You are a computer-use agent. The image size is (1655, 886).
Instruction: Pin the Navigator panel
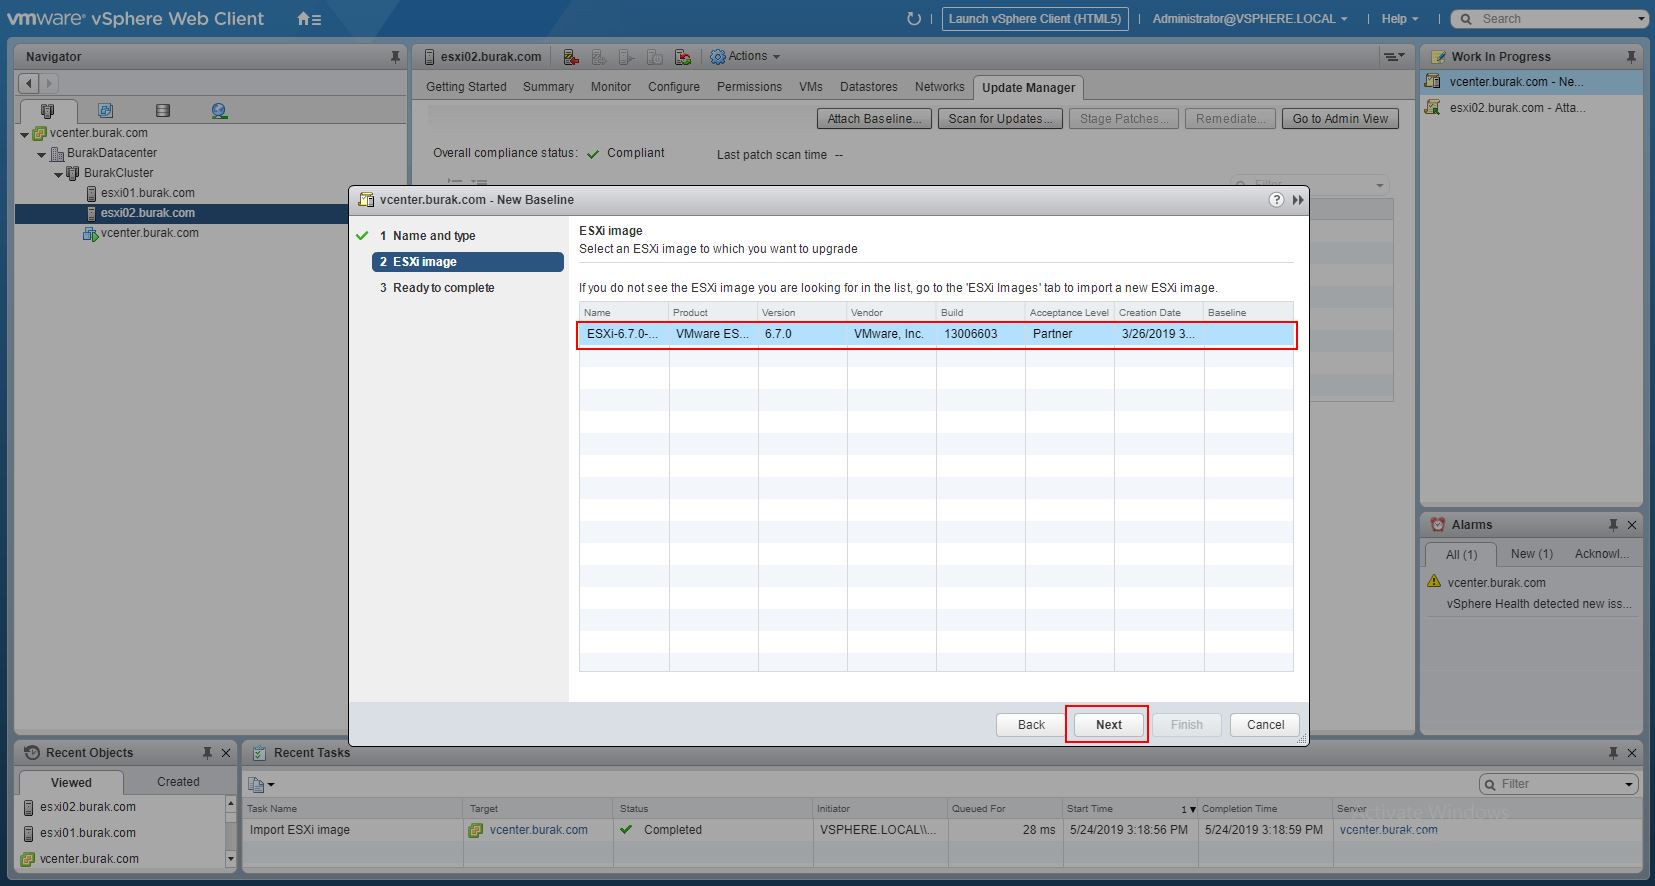click(395, 57)
